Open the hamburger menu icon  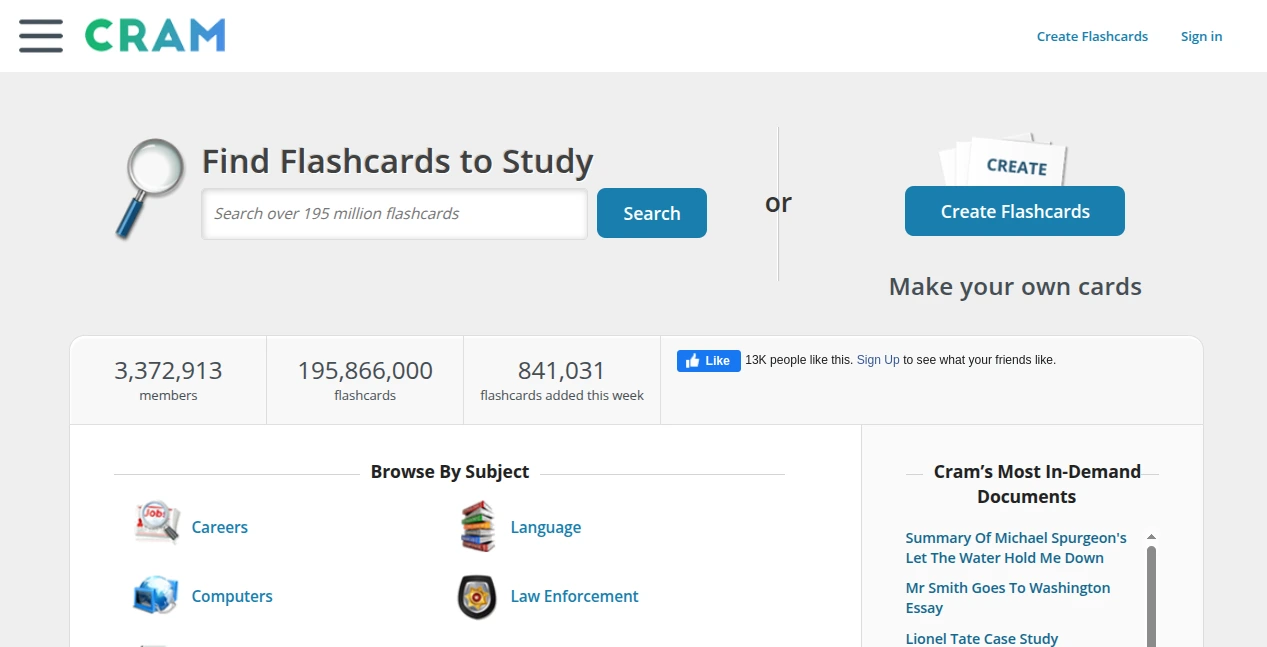[41, 36]
